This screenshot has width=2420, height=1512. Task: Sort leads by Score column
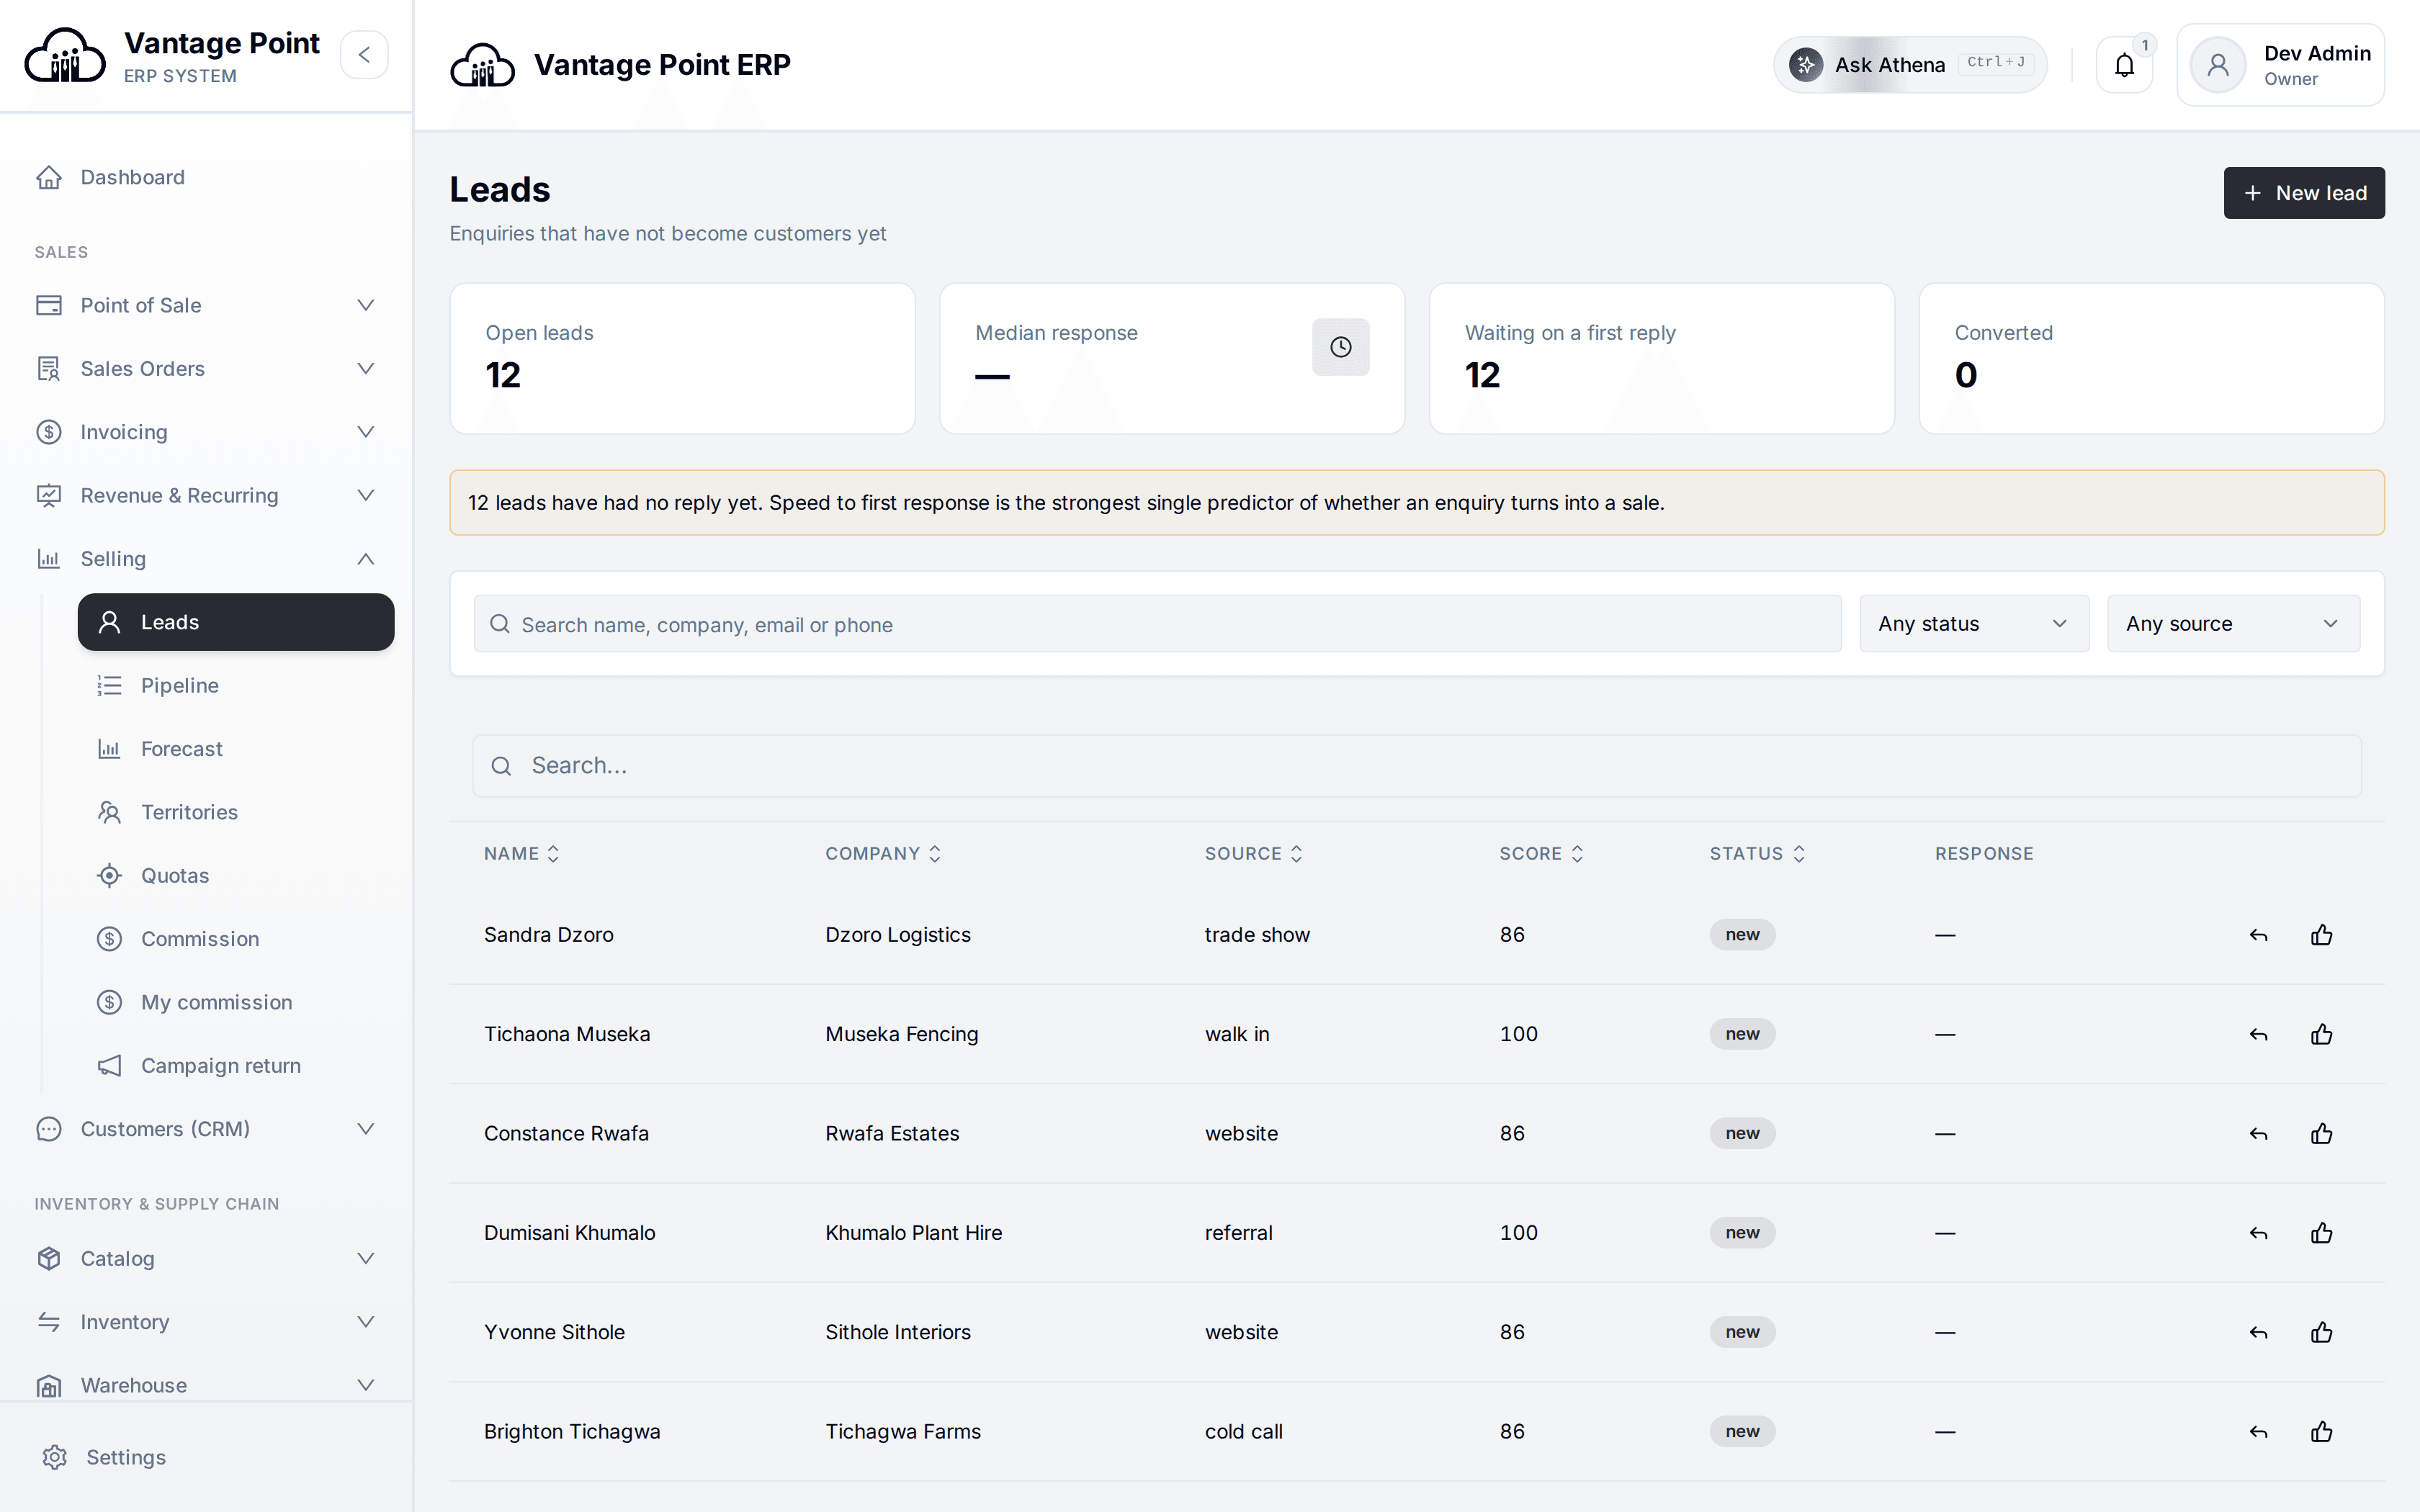pos(1541,853)
